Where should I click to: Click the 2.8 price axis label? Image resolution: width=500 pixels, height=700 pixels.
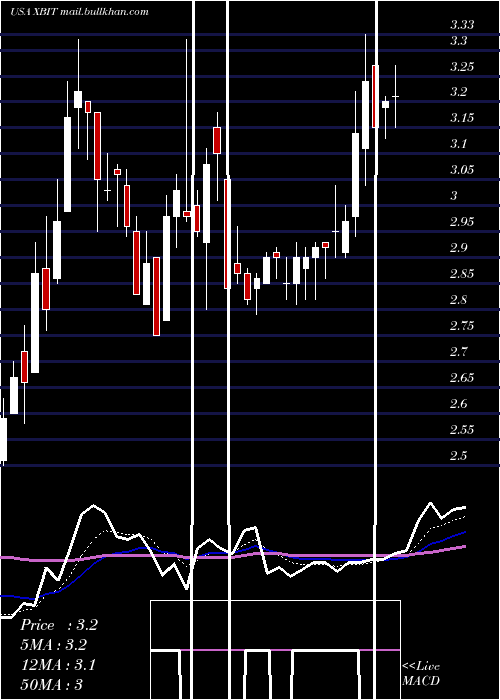[x=458, y=300]
